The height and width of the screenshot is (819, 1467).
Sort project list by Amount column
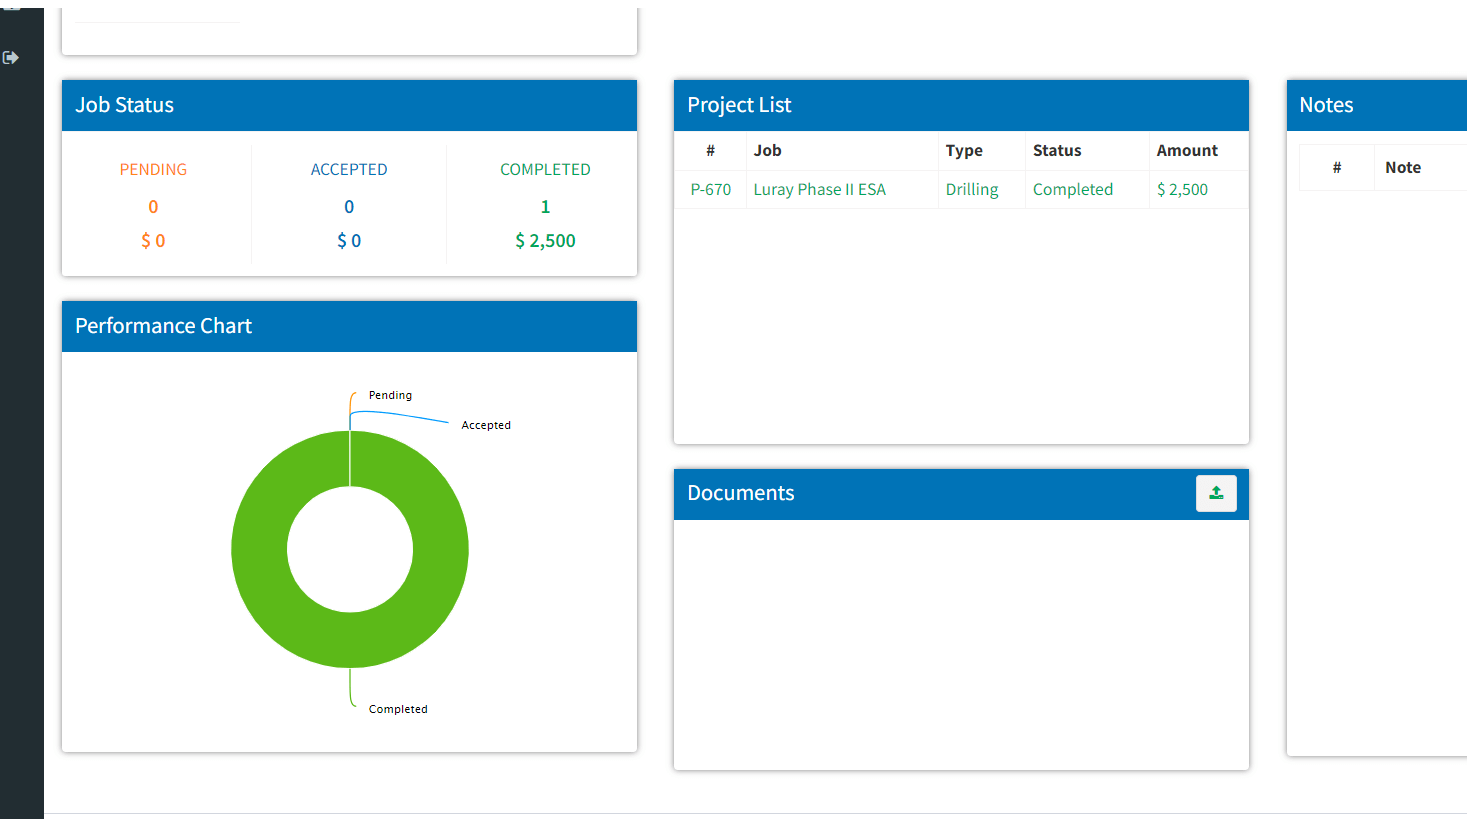1187,150
